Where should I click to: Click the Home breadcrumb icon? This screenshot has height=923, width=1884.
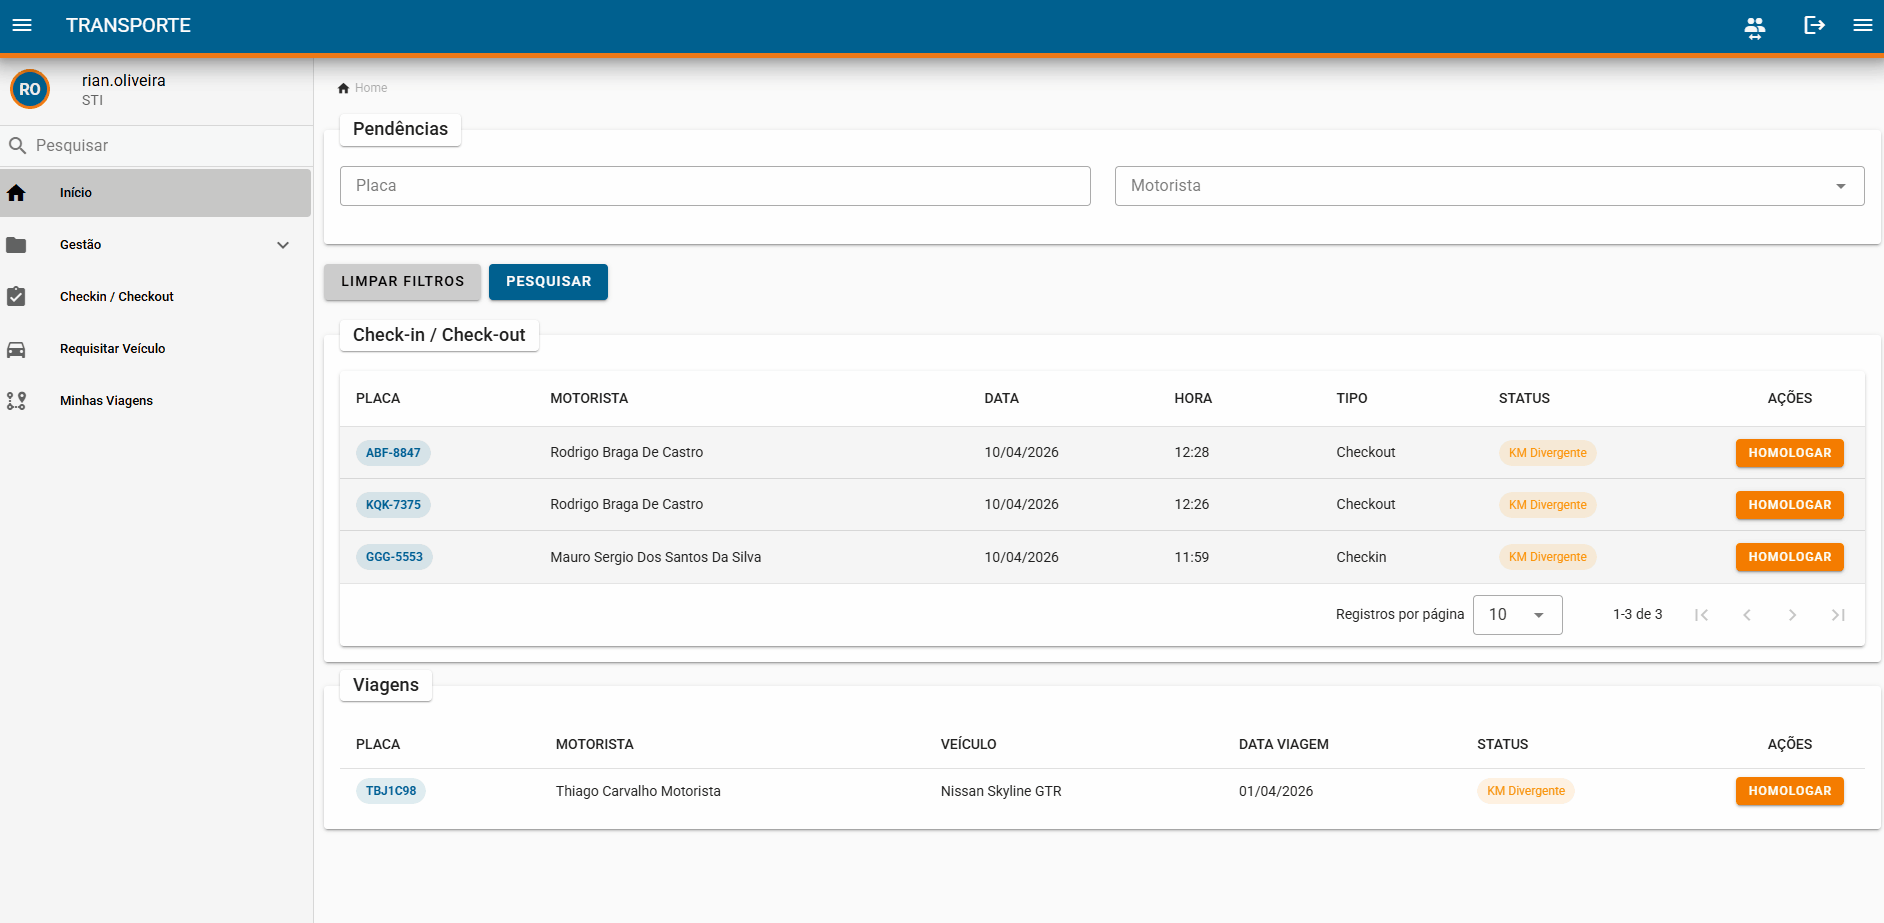point(343,88)
